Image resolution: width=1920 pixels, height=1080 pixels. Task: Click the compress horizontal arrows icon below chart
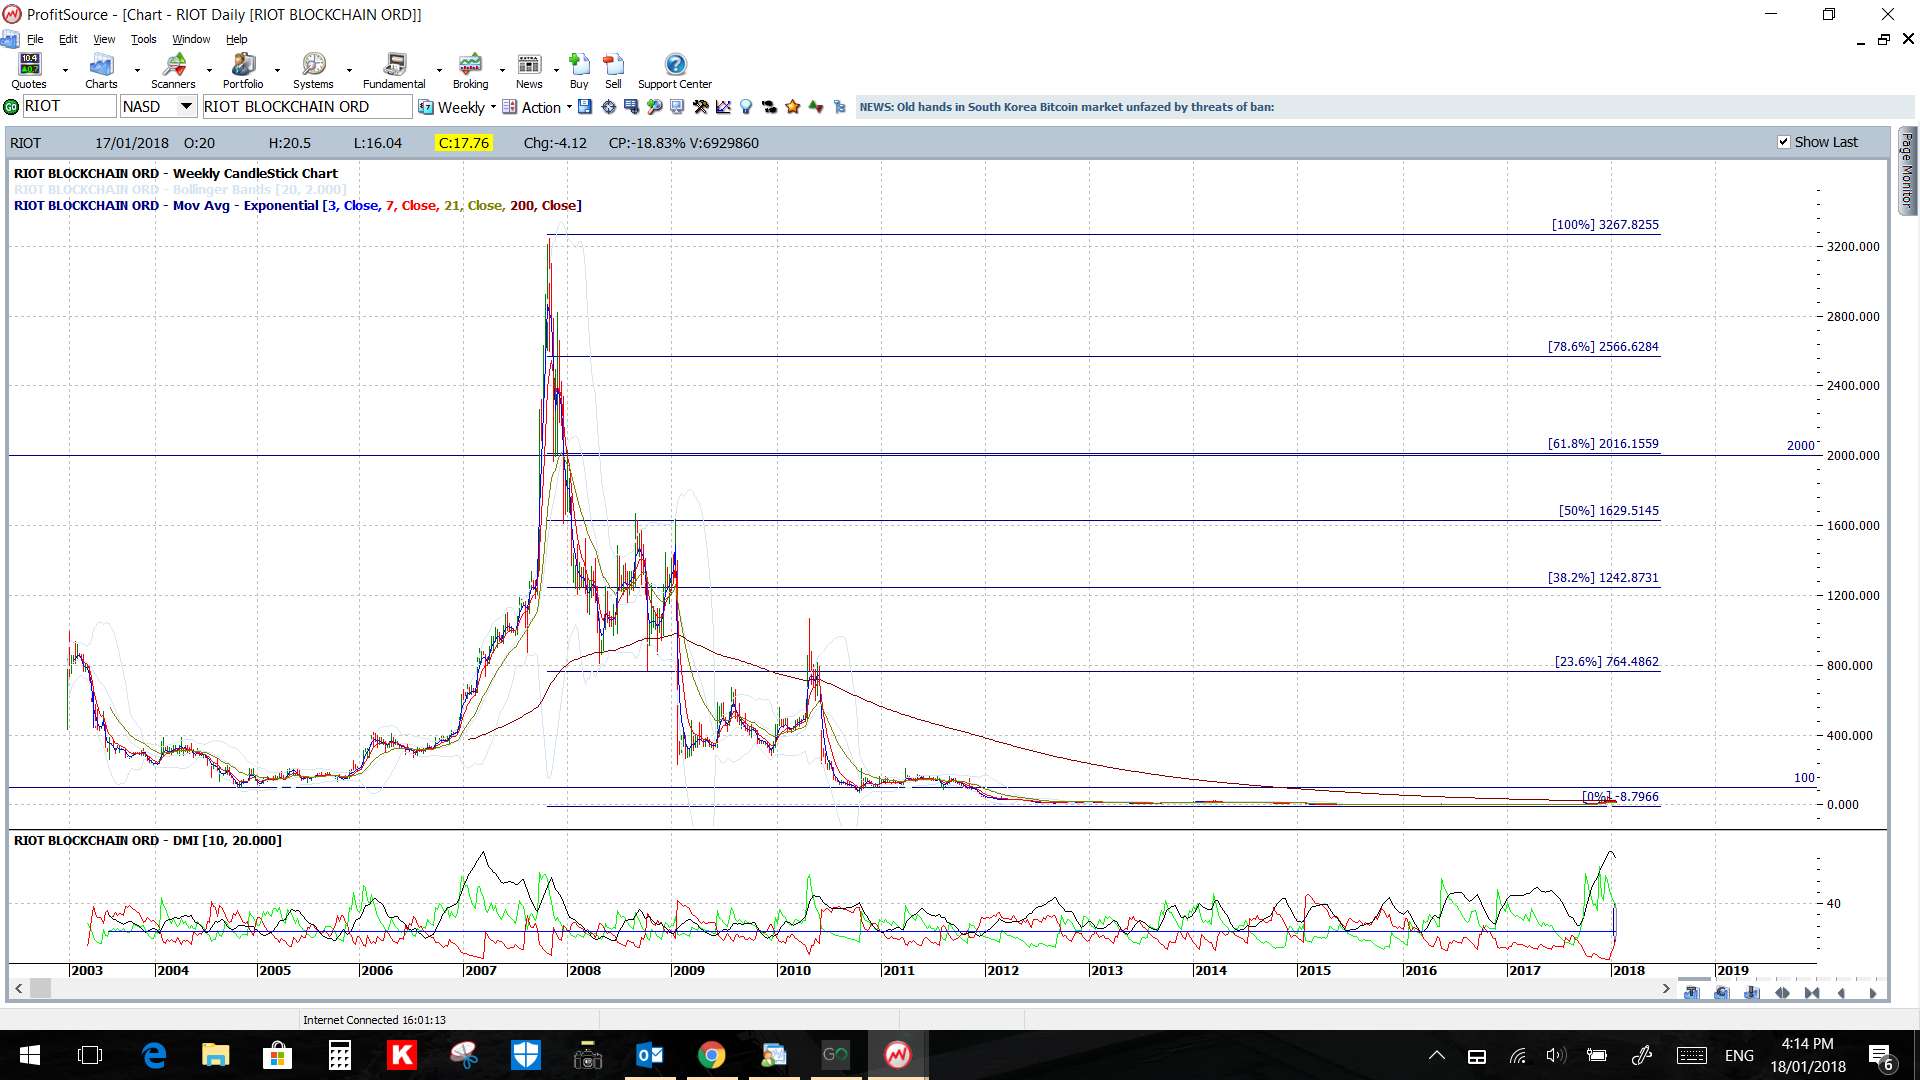[1812, 993]
